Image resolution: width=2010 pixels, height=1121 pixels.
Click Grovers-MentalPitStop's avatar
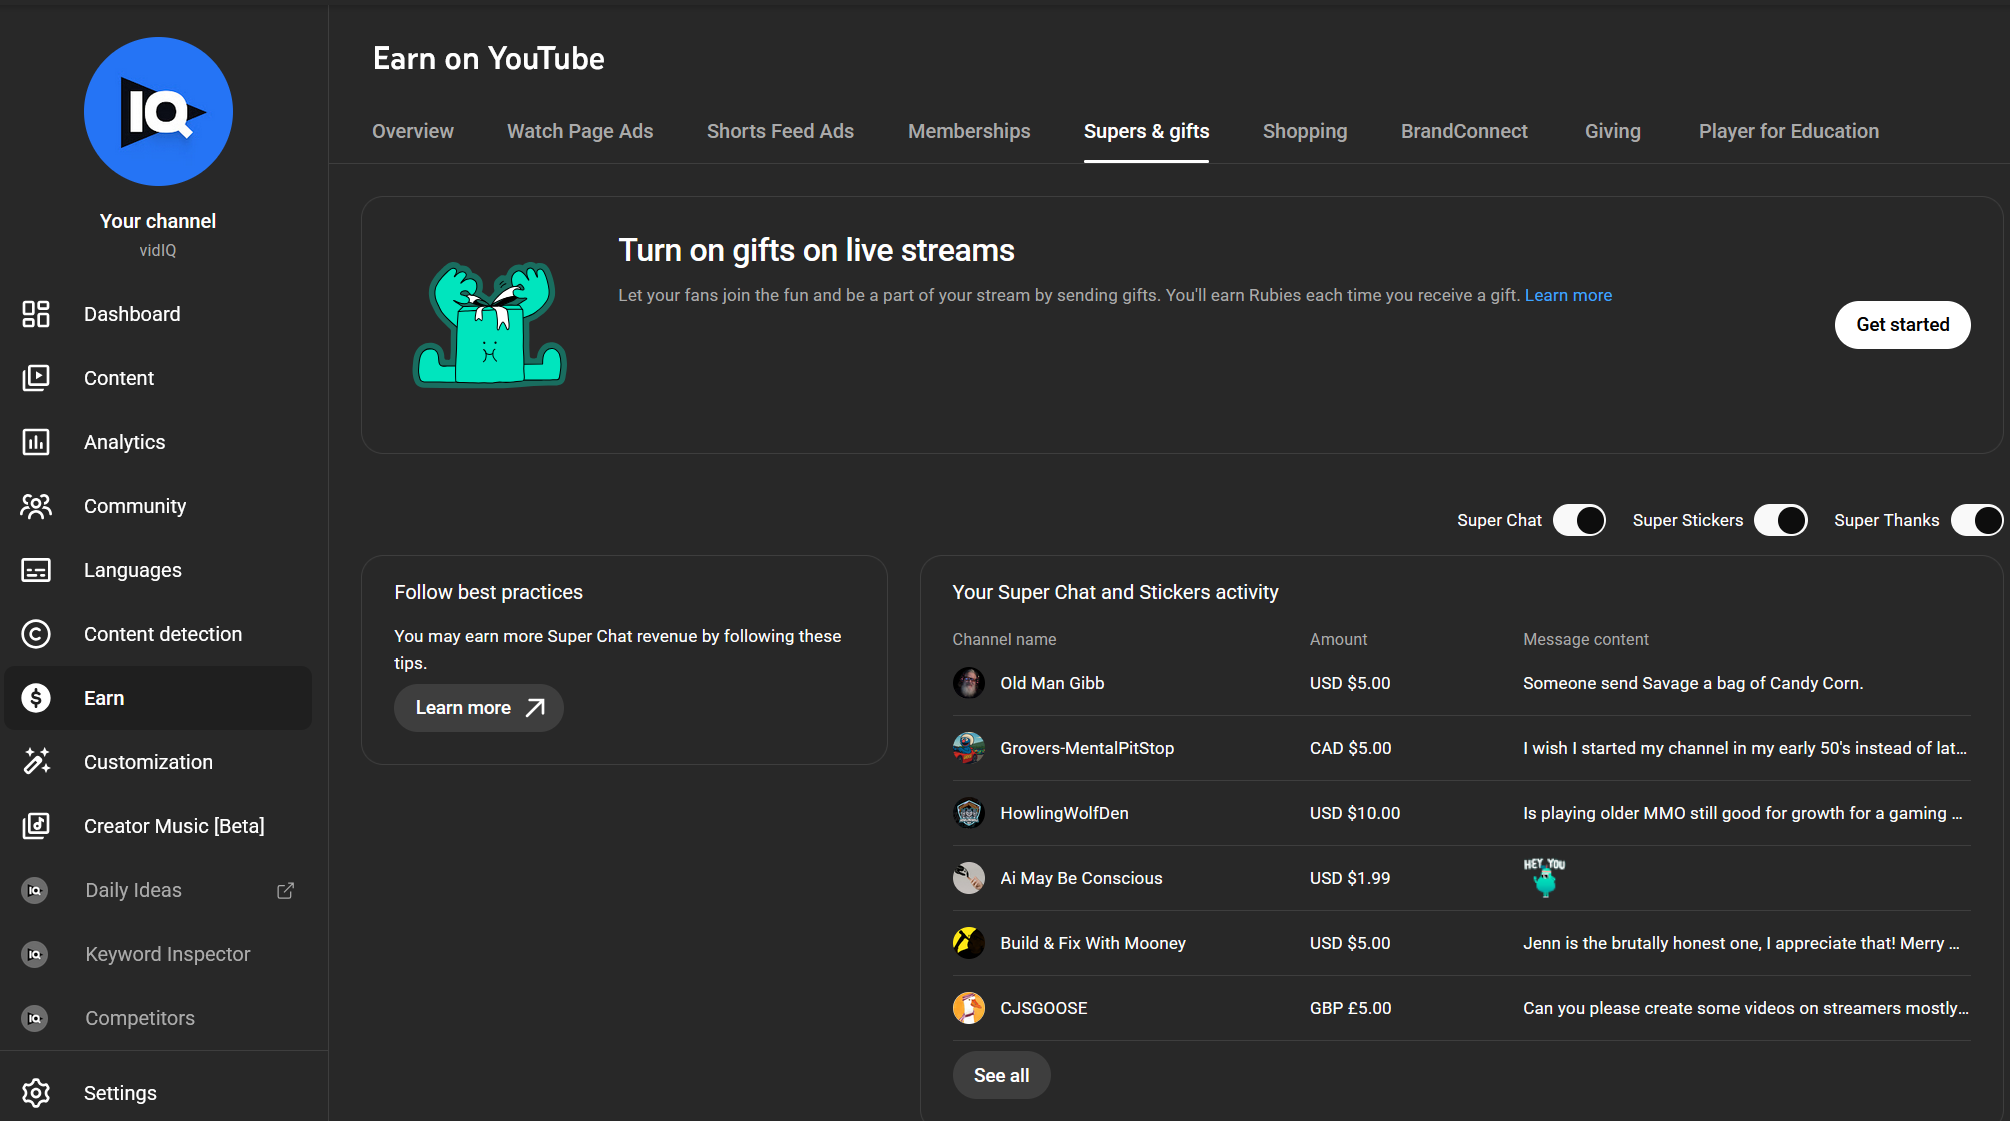(968, 748)
